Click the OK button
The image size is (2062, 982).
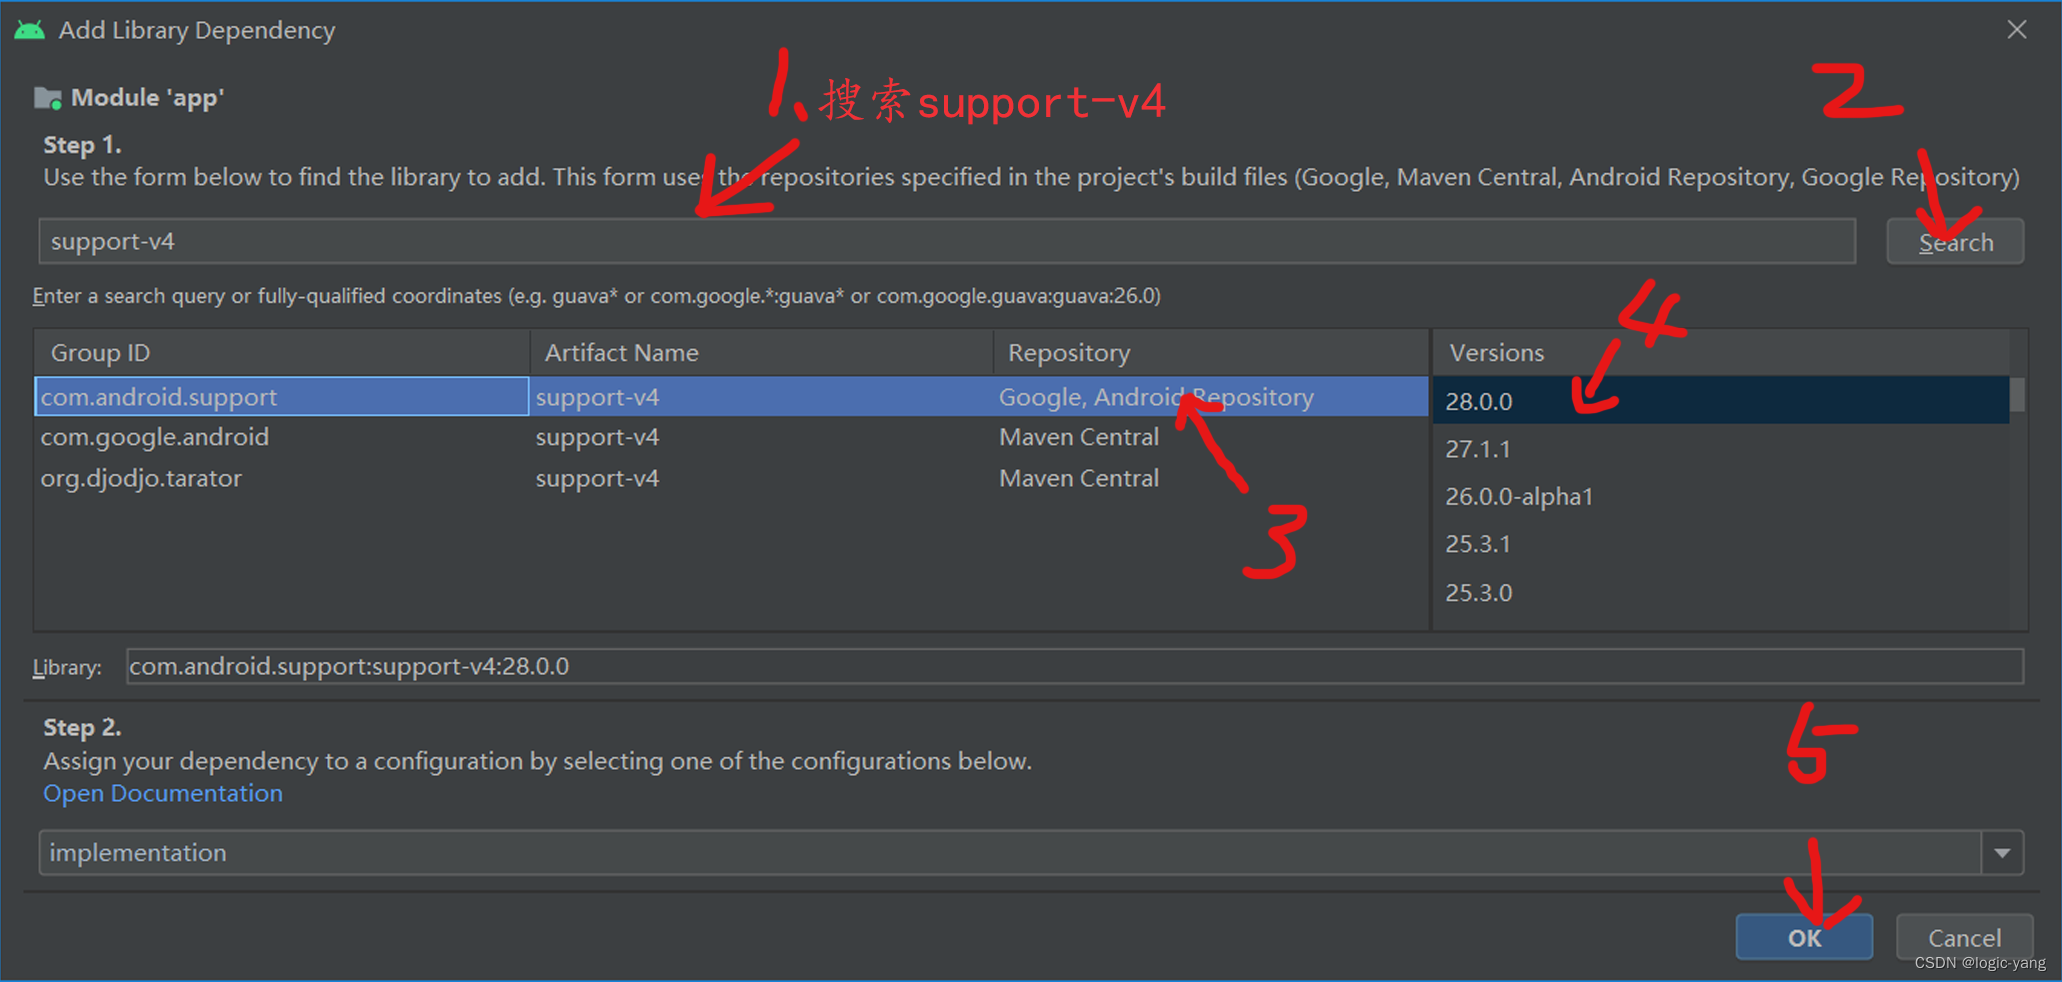click(1804, 937)
